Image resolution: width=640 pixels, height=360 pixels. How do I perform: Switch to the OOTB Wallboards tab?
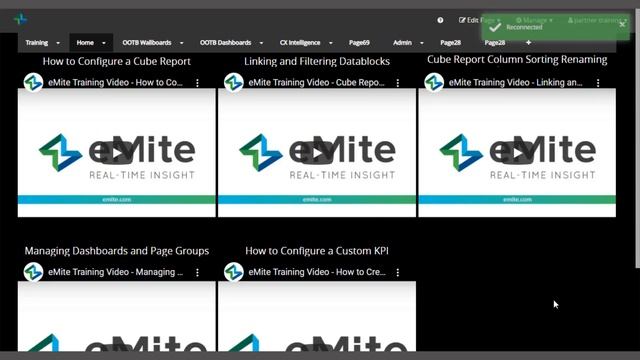click(x=147, y=42)
